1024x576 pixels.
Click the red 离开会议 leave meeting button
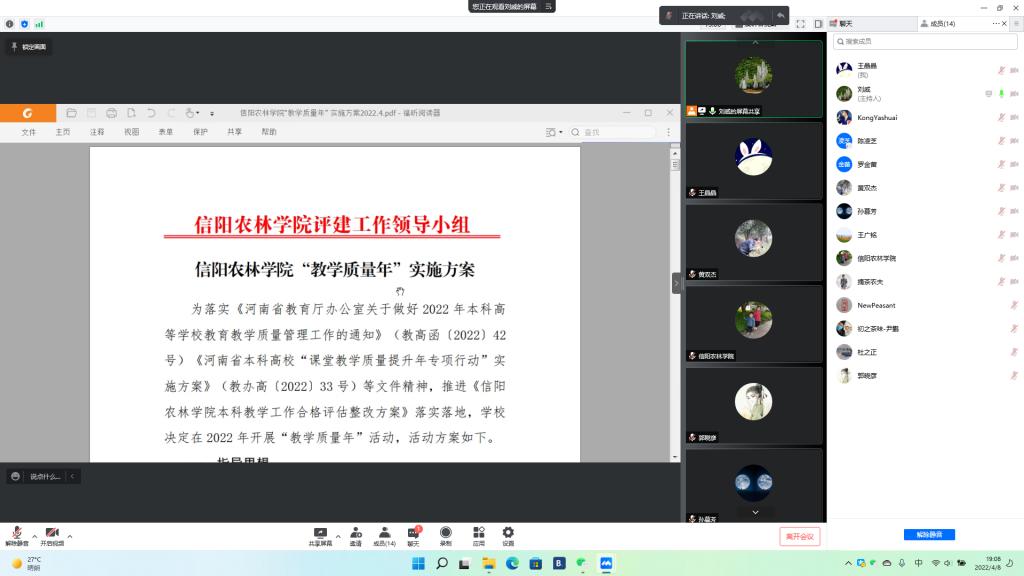[800, 536]
